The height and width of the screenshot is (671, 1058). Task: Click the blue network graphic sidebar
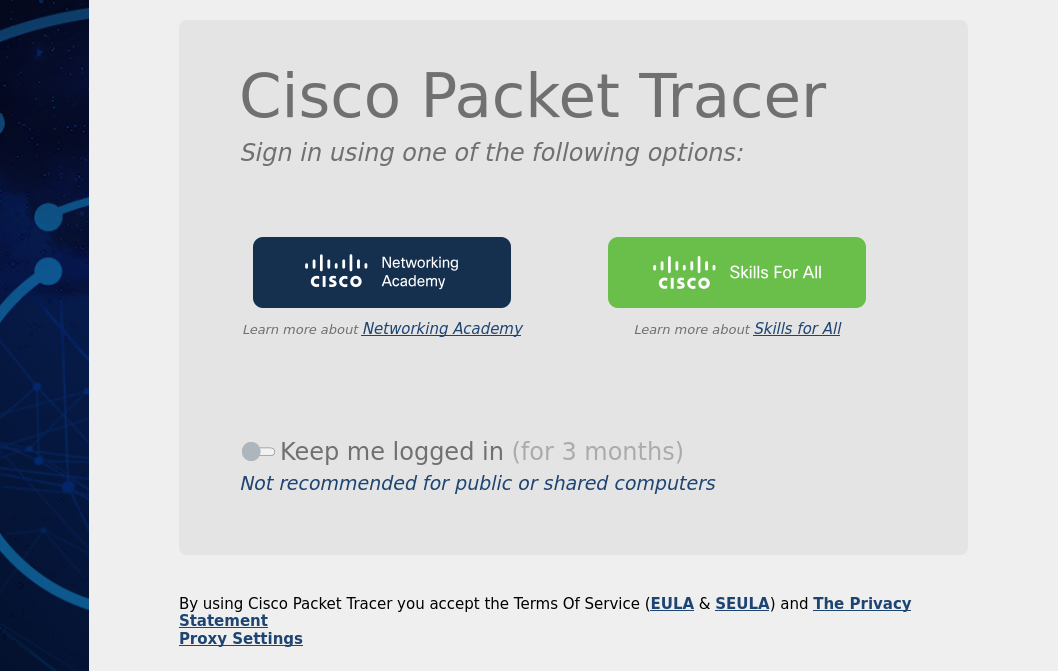pyautogui.click(x=45, y=336)
